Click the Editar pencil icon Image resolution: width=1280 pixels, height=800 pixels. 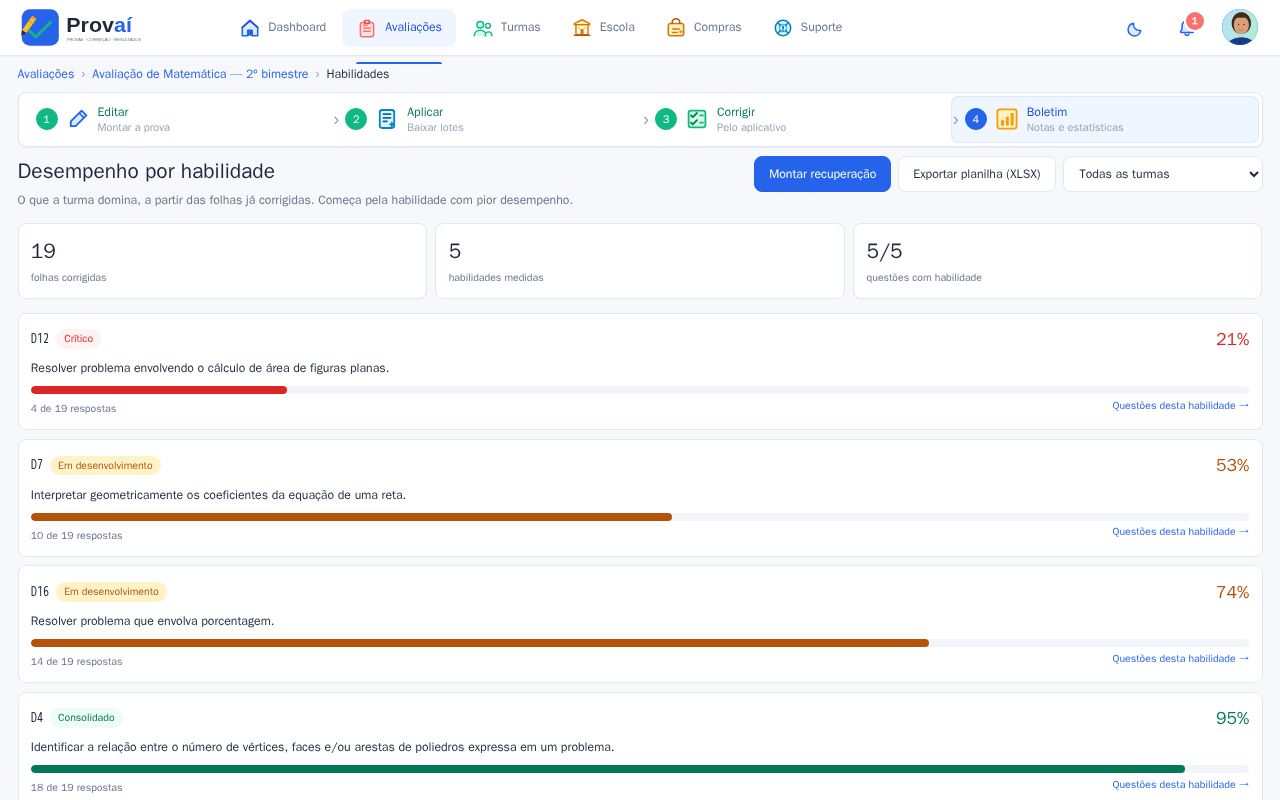tap(78, 119)
